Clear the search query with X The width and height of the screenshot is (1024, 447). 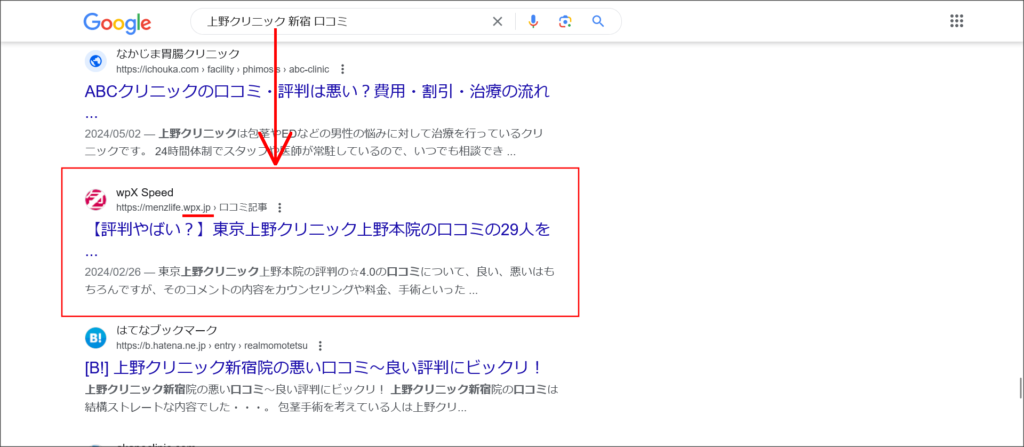(497, 22)
